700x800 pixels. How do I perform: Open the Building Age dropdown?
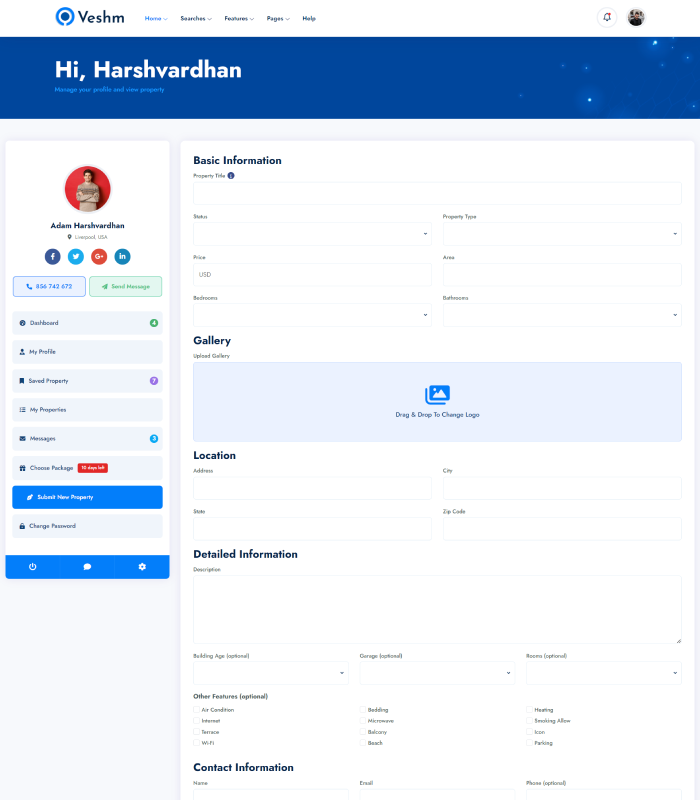270,673
